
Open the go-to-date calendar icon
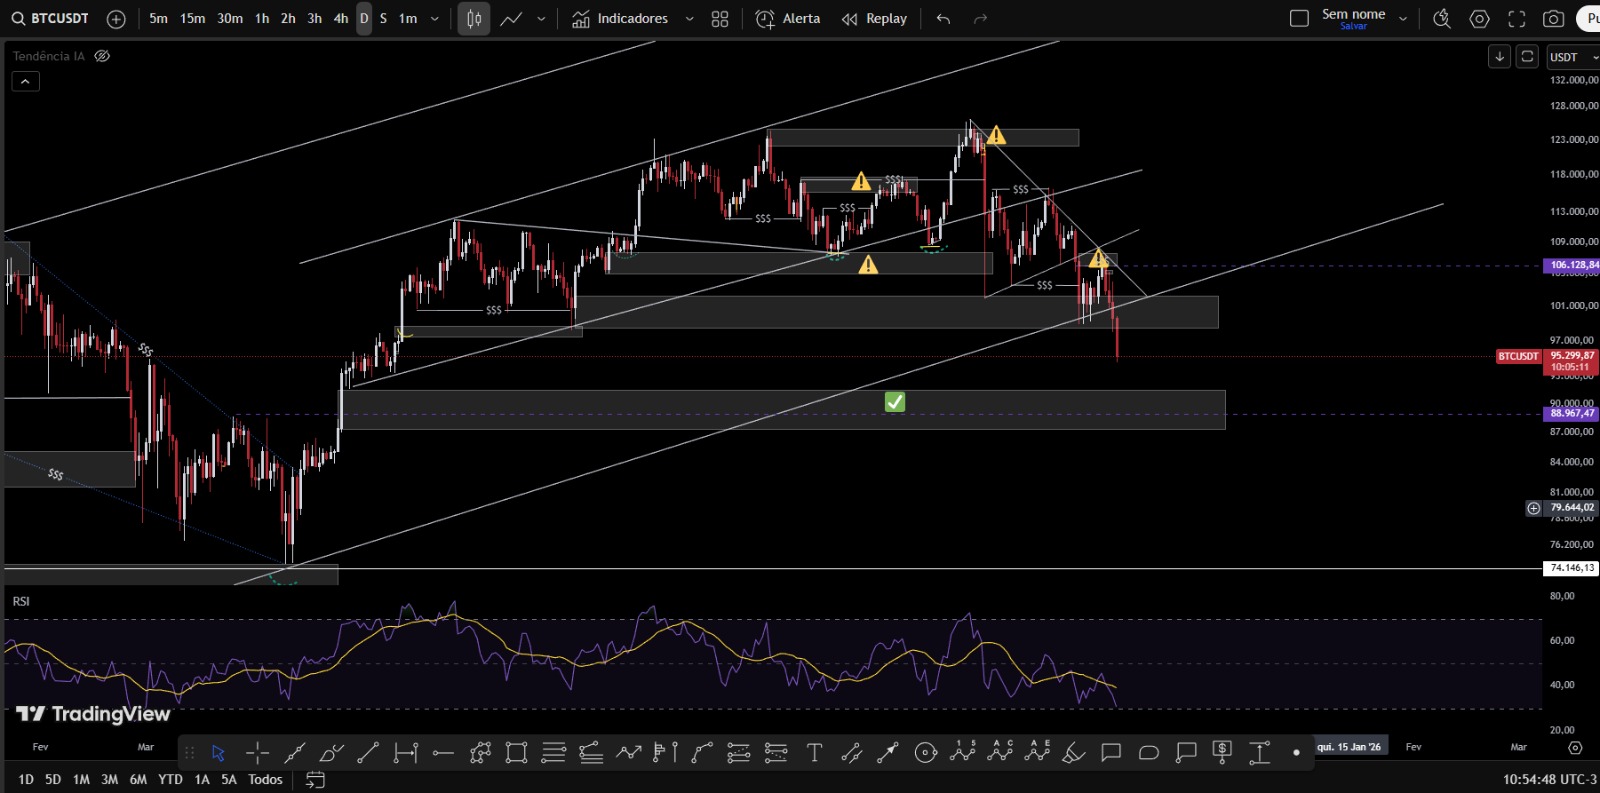click(x=315, y=780)
